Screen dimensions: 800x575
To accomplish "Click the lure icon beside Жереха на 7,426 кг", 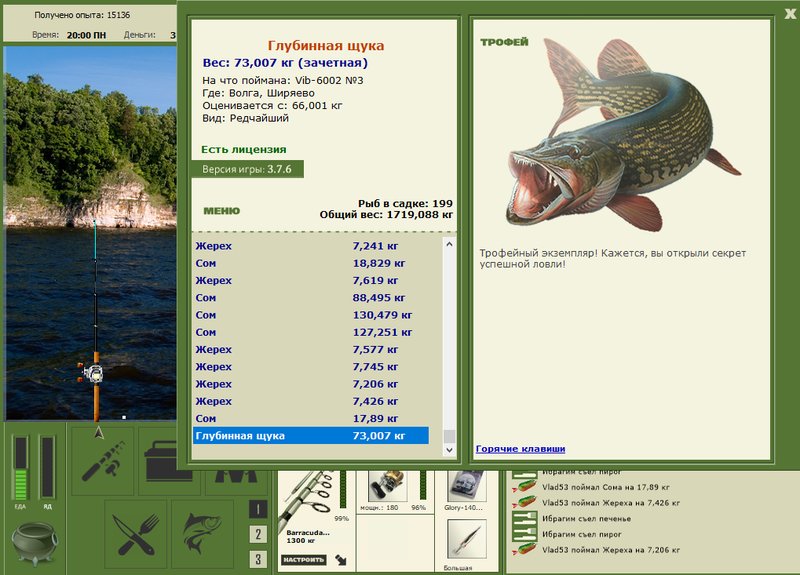I will [x=524, y=503].
